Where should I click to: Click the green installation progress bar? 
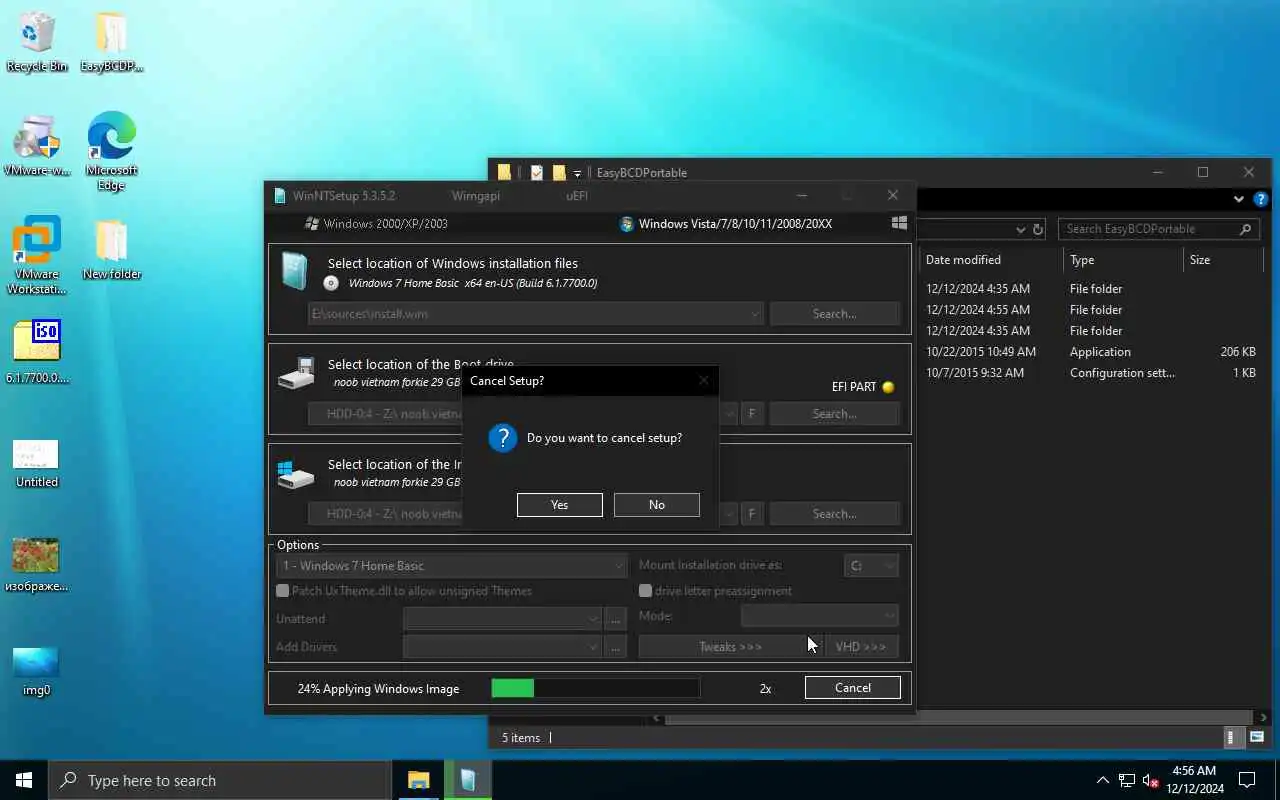(595, 688)
